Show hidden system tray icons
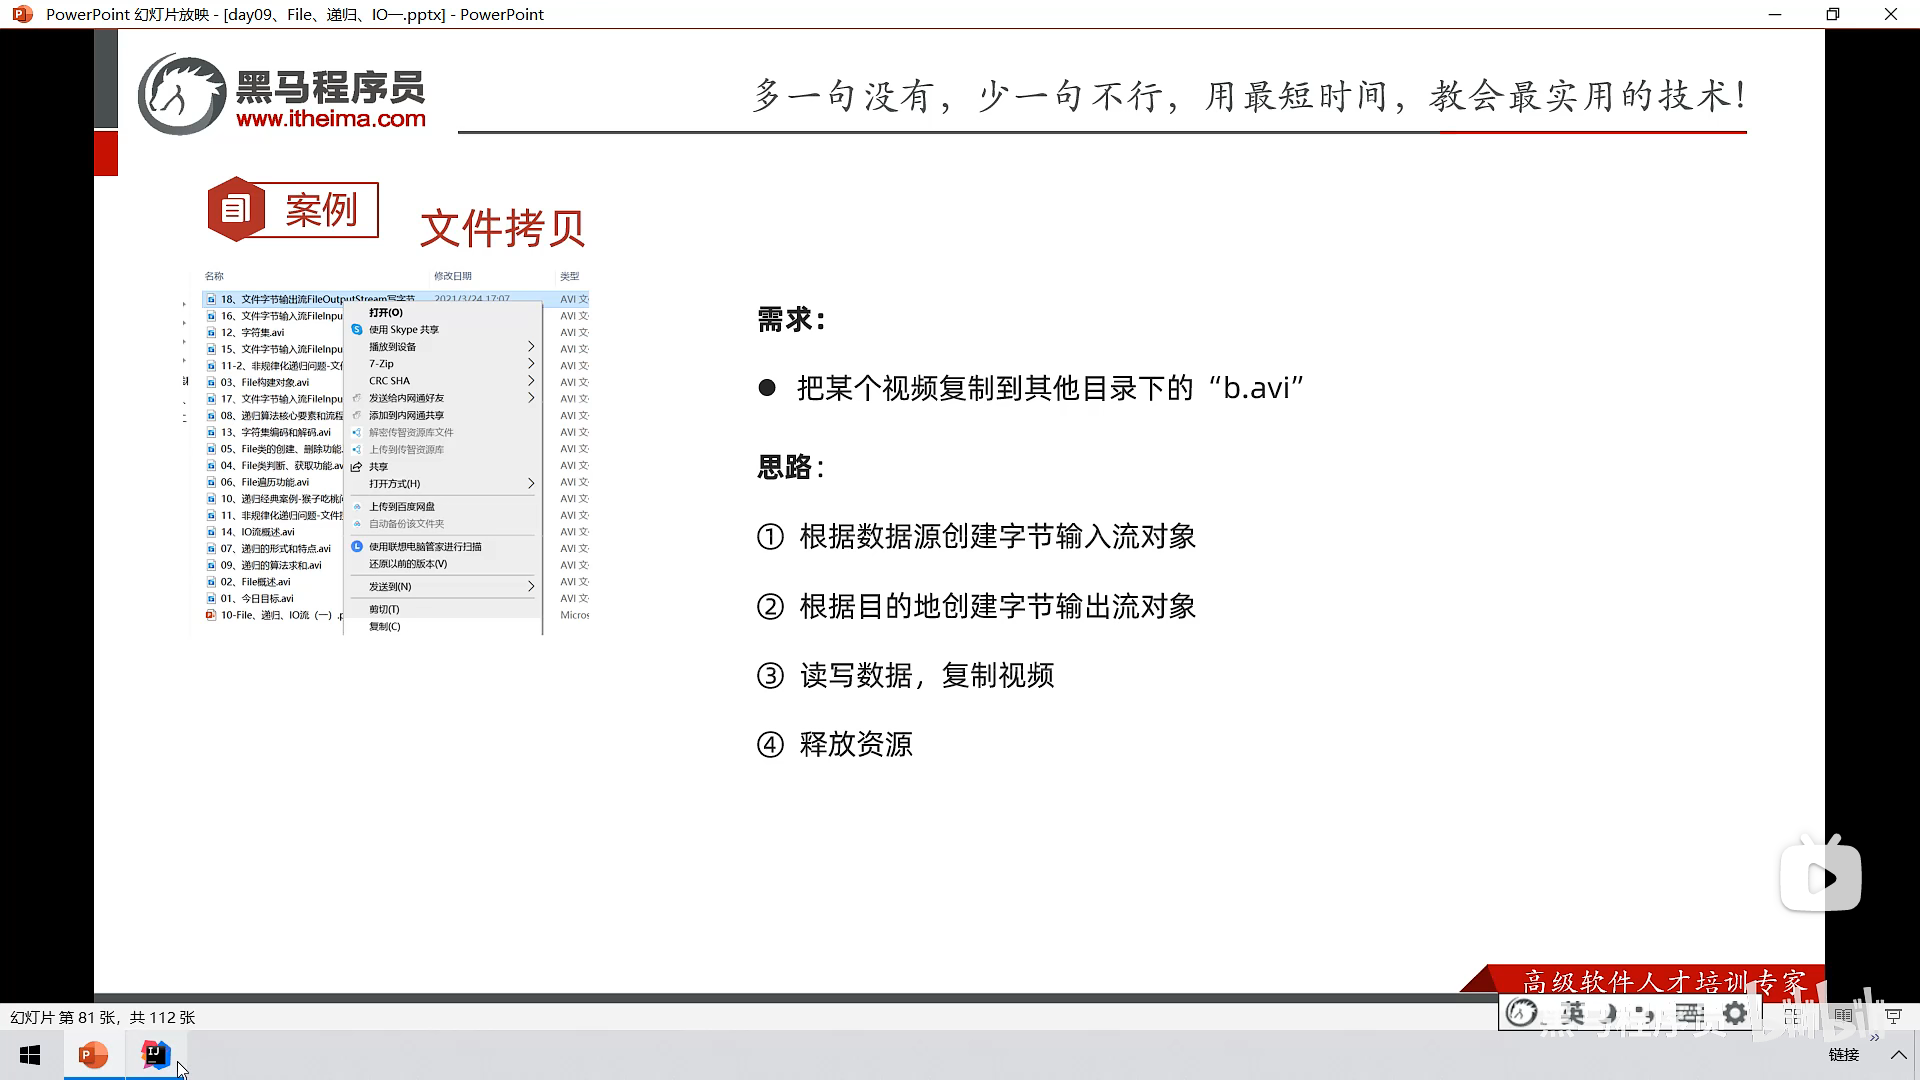 1898,1055
